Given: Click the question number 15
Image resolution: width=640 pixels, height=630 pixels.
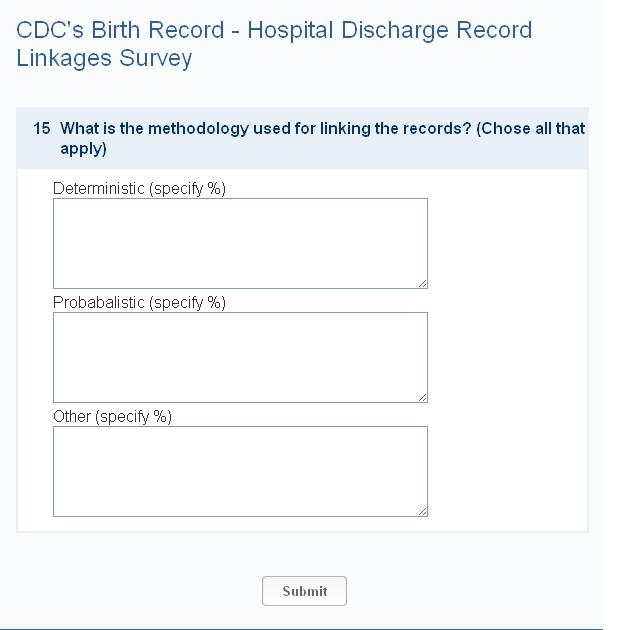Looking at the screenshot, I should point(42,128).
